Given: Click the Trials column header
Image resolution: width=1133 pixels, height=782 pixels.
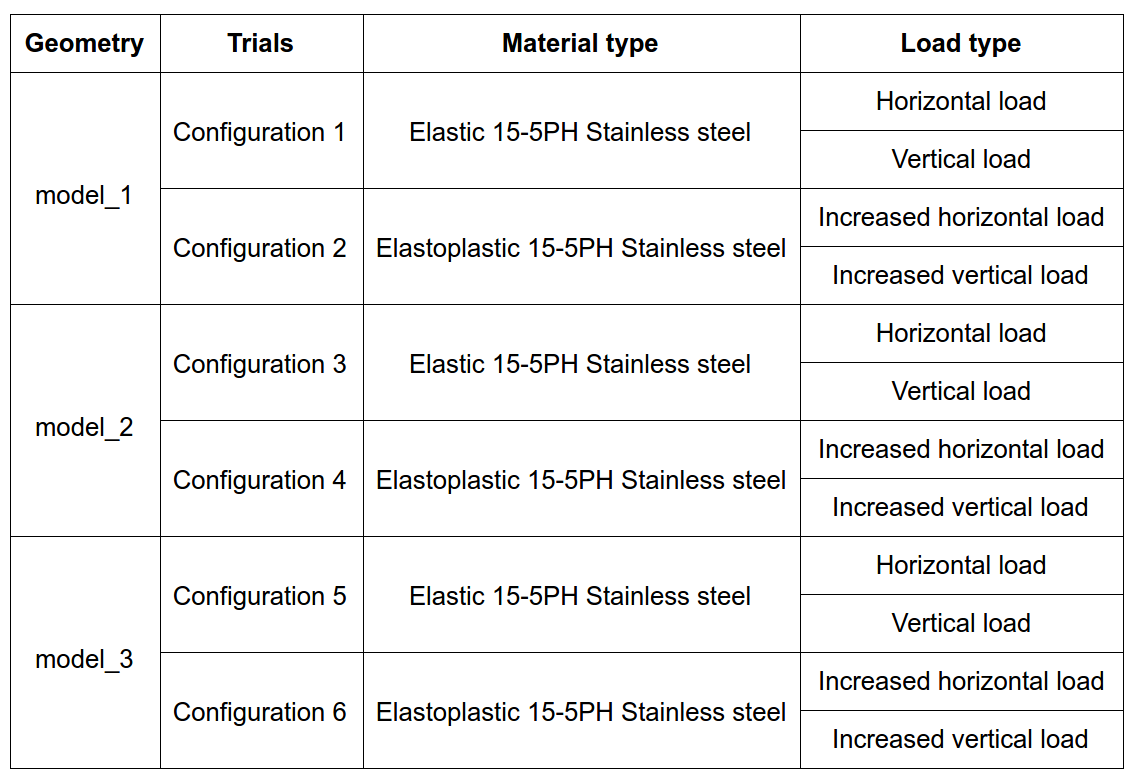Looking at the screenshot, I should click(260, 44).
